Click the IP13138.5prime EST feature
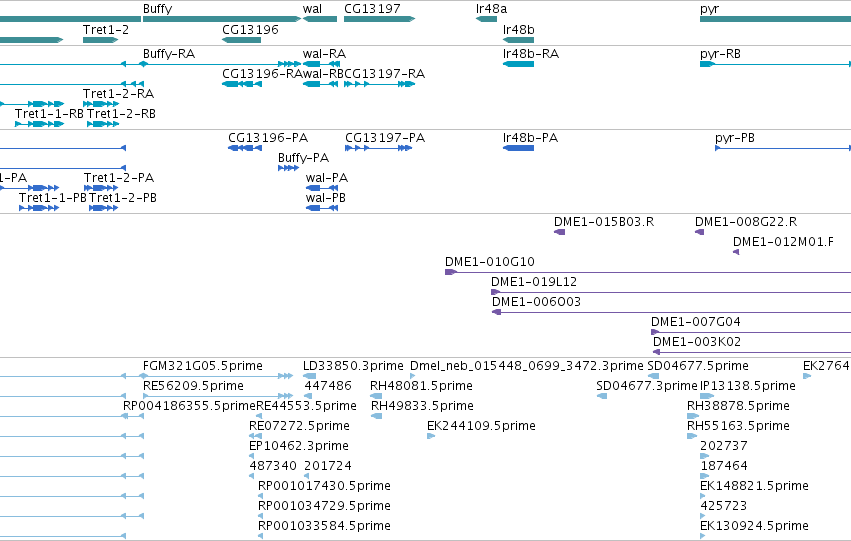The height and width of the screenshot is (541, 851). pos(707,396)
